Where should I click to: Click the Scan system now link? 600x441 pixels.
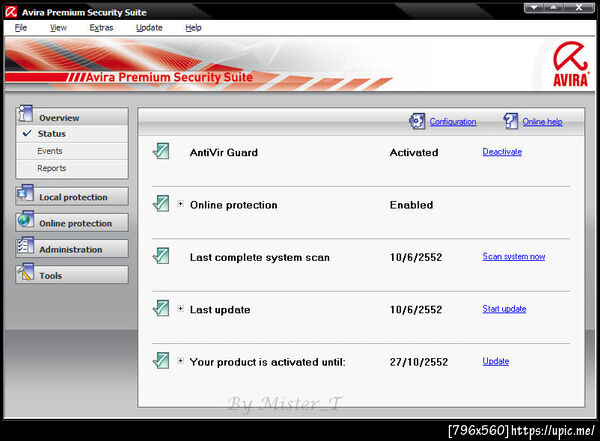click(514, 256)
